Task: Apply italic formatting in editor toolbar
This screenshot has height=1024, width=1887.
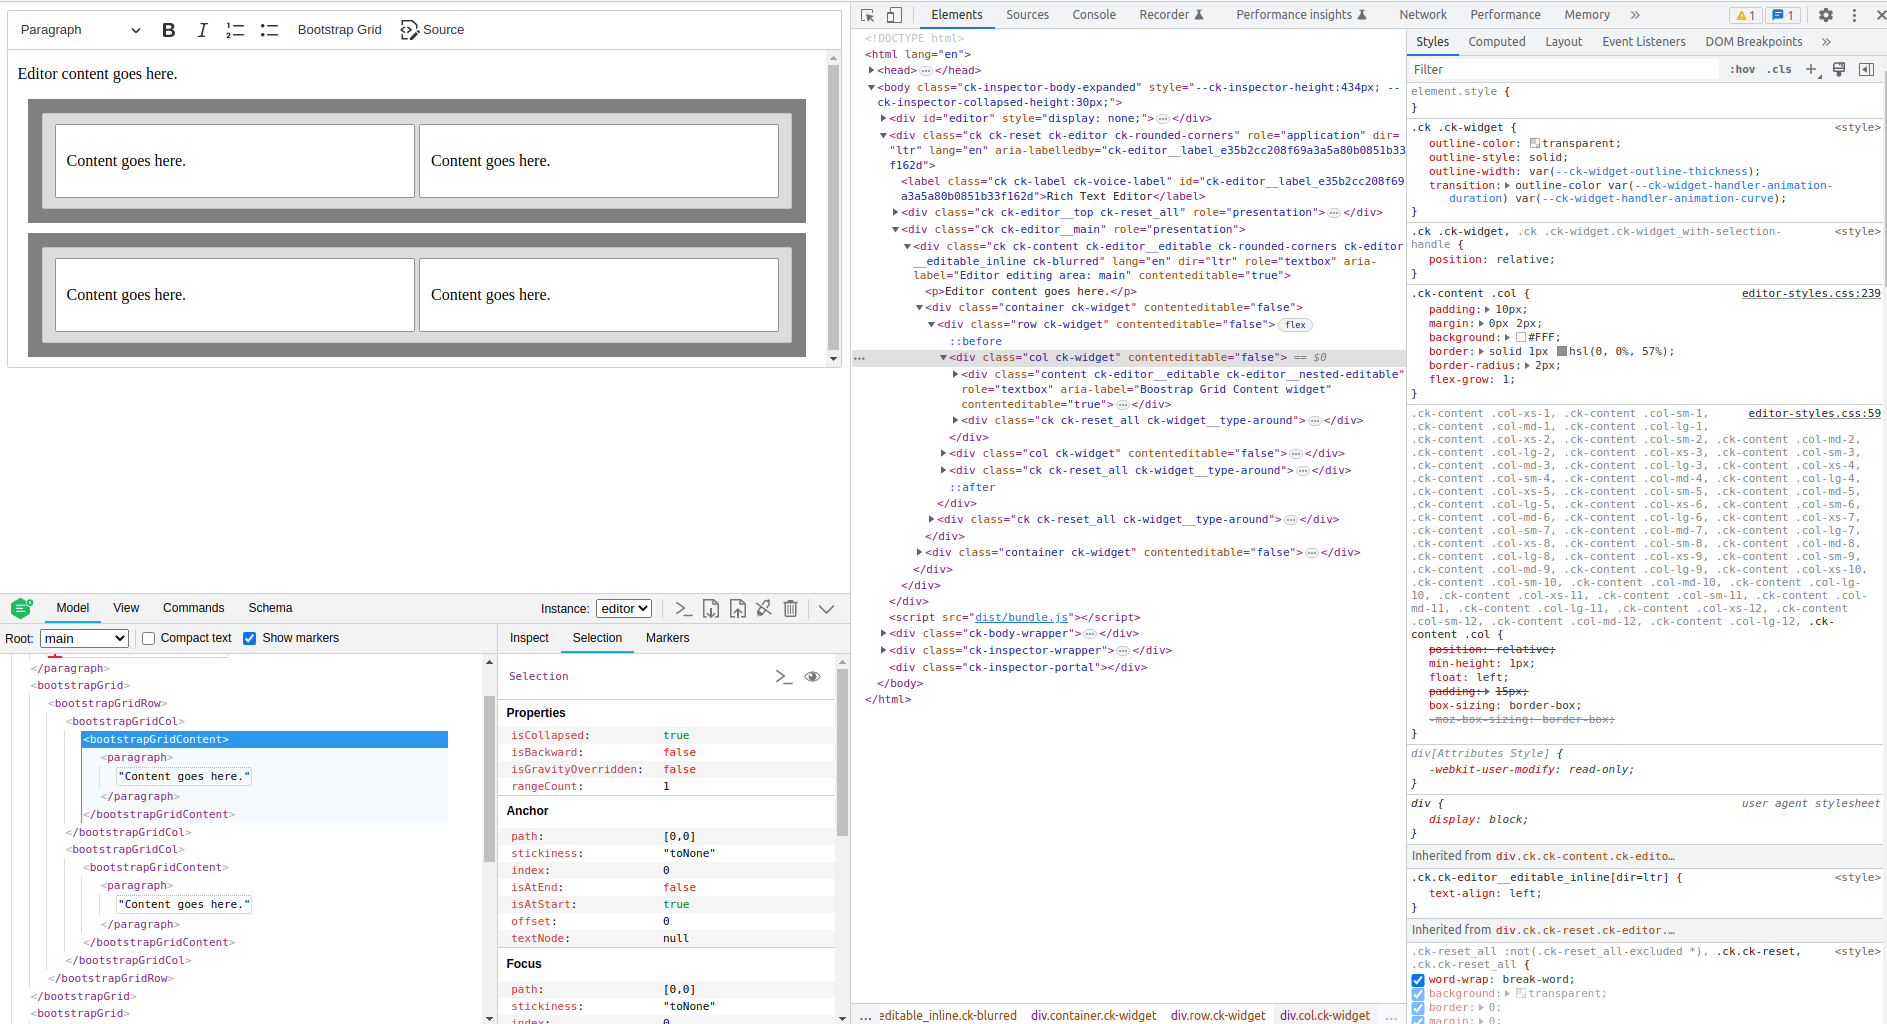Action: [x=202, y=30]
